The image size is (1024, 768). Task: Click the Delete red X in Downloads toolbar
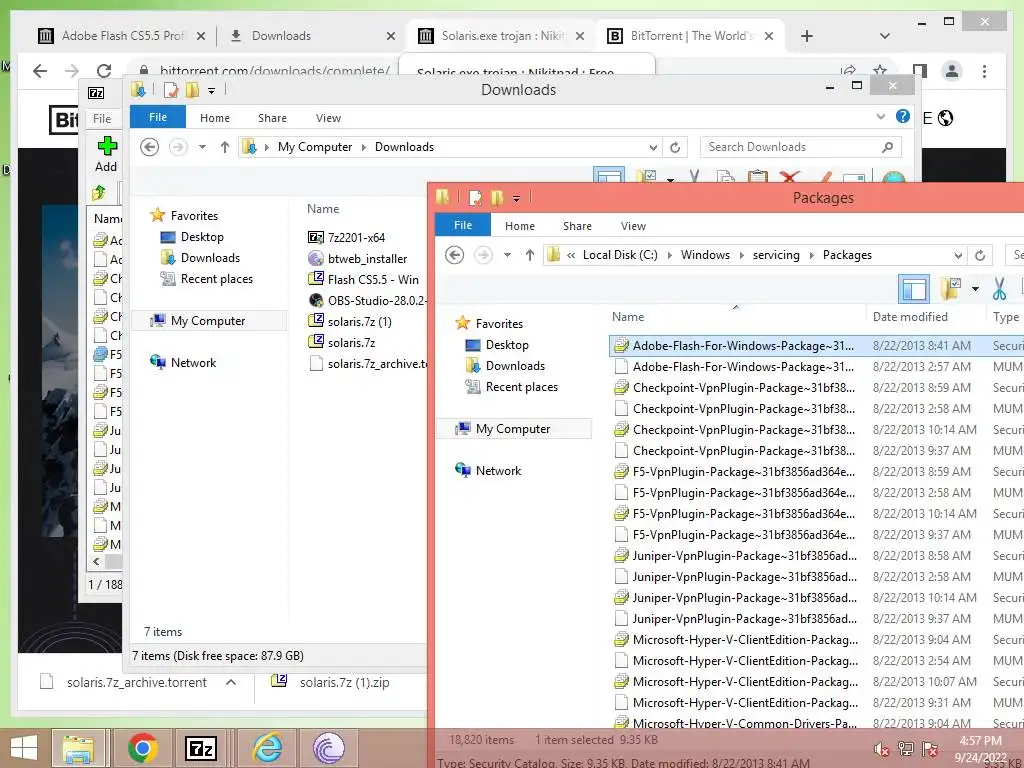click(x=790, y=176)
